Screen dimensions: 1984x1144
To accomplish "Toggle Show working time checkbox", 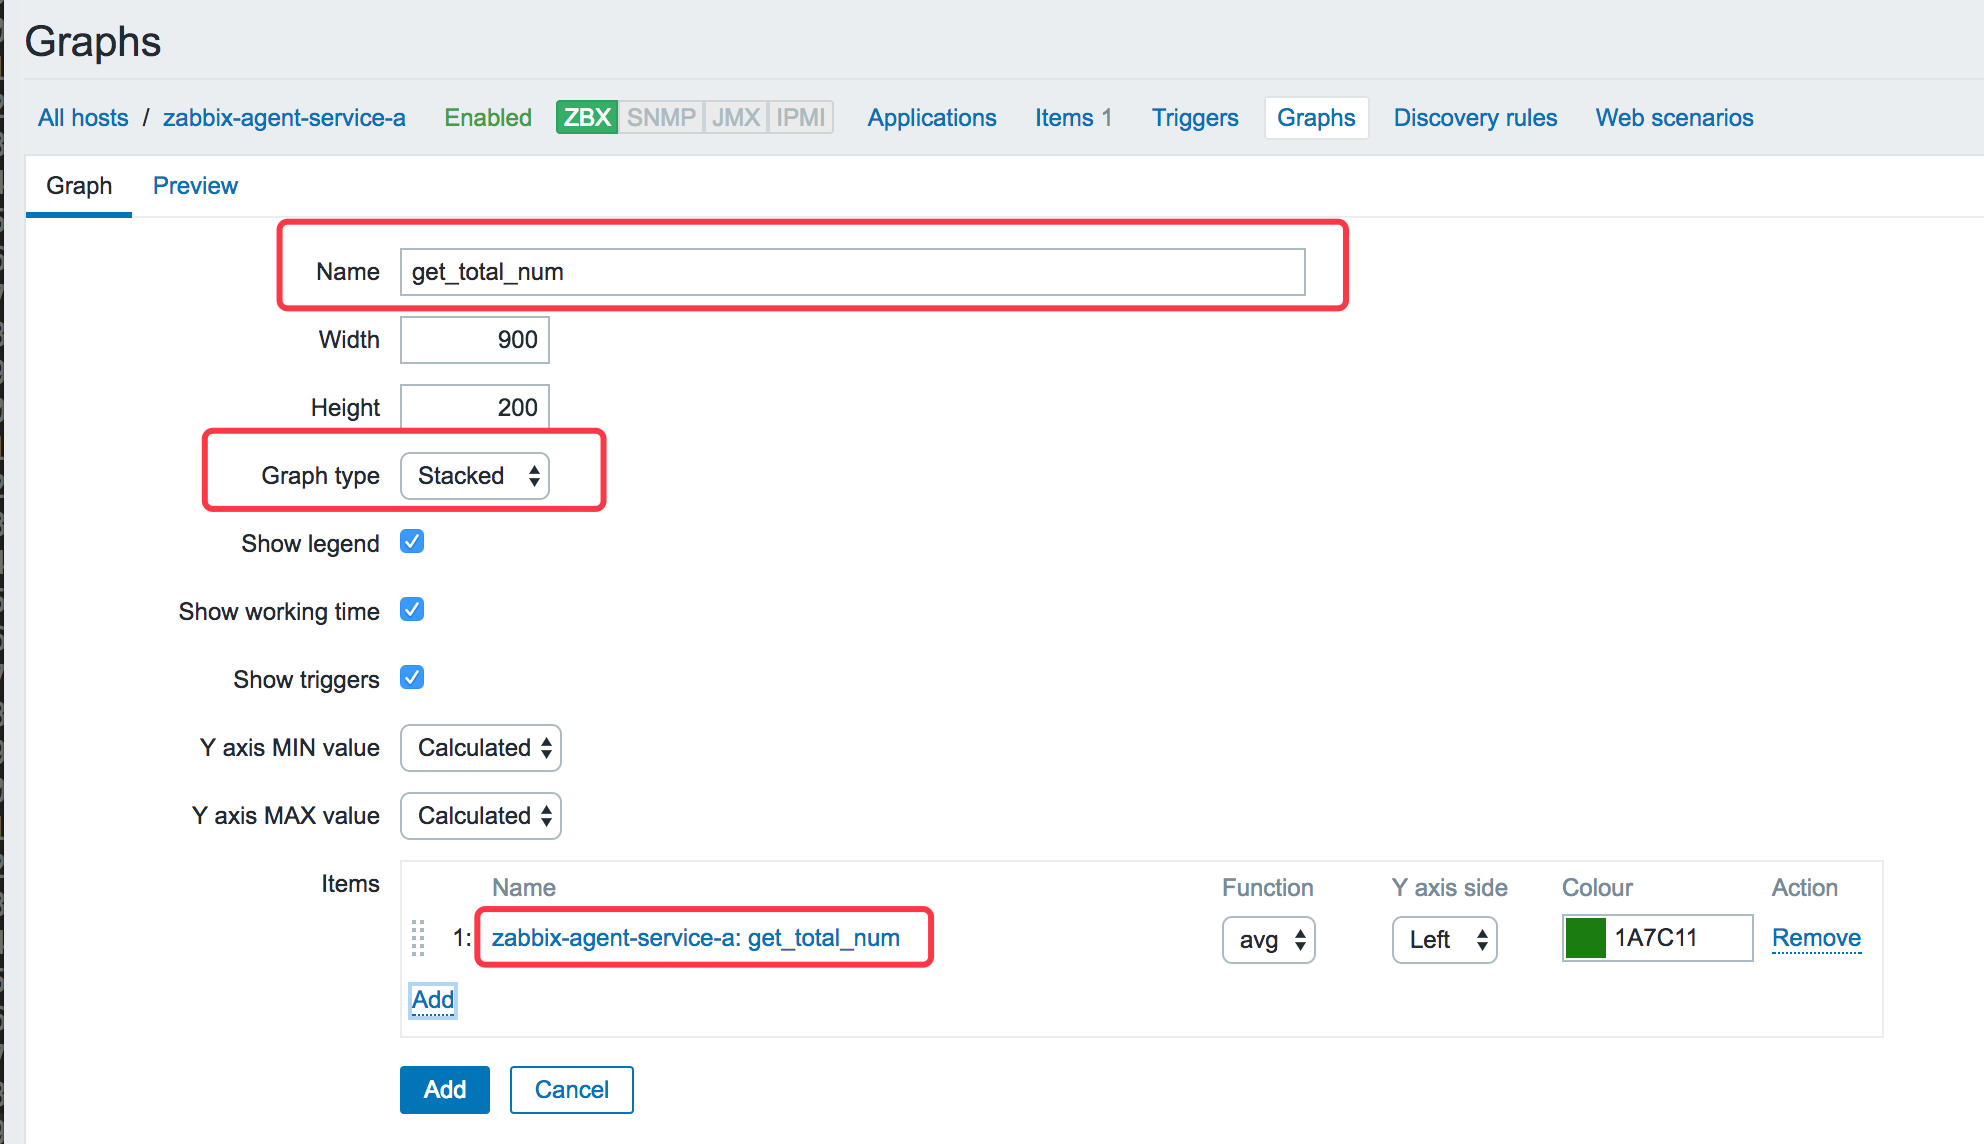I will (413, 610).
